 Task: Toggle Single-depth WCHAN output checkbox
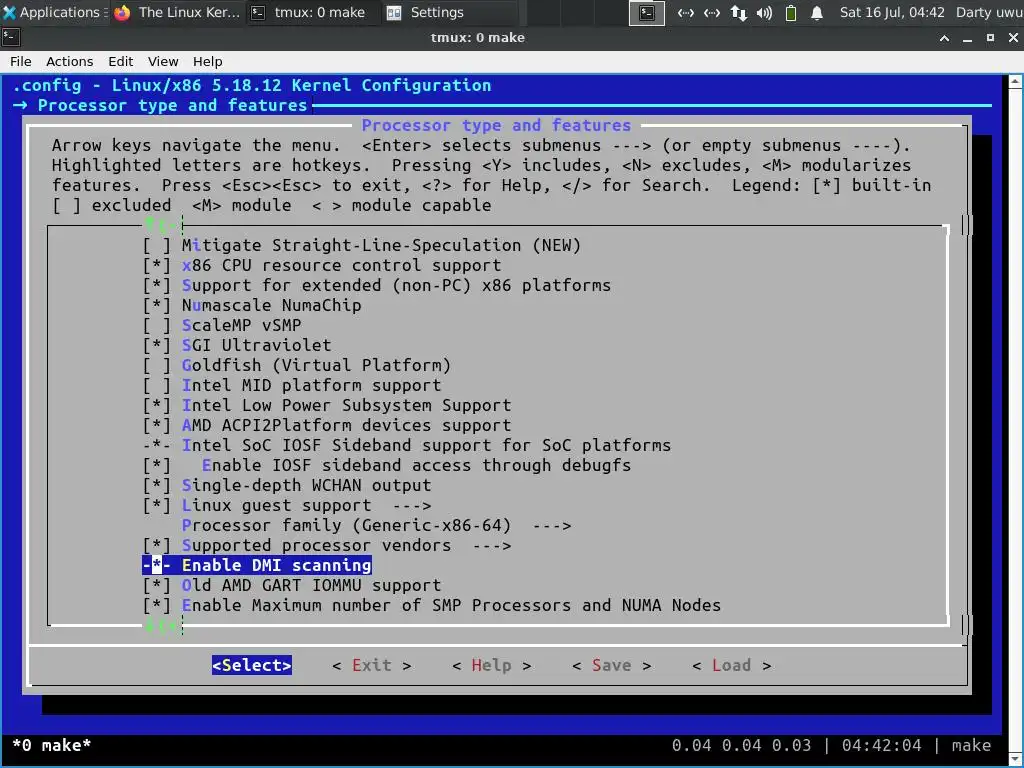(156, 486)
